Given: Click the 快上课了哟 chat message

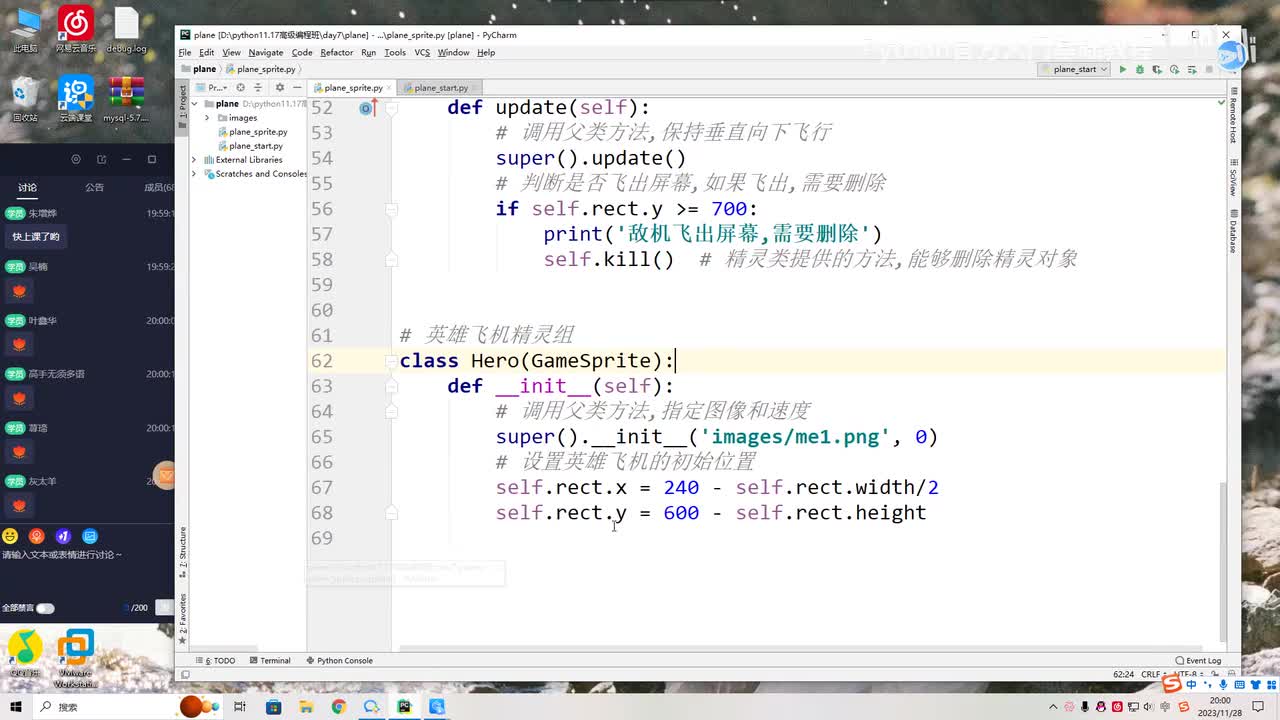Looking at the screenshot, I should point(36,237).
